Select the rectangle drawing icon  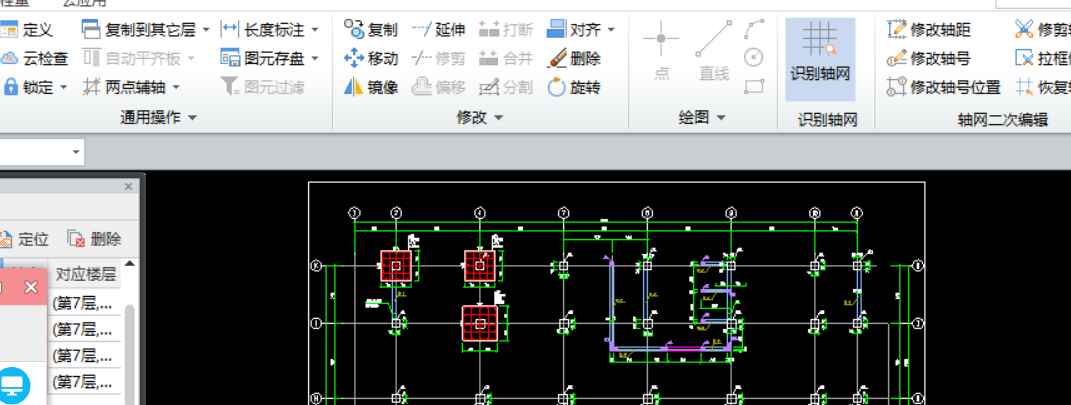[754, 87]
